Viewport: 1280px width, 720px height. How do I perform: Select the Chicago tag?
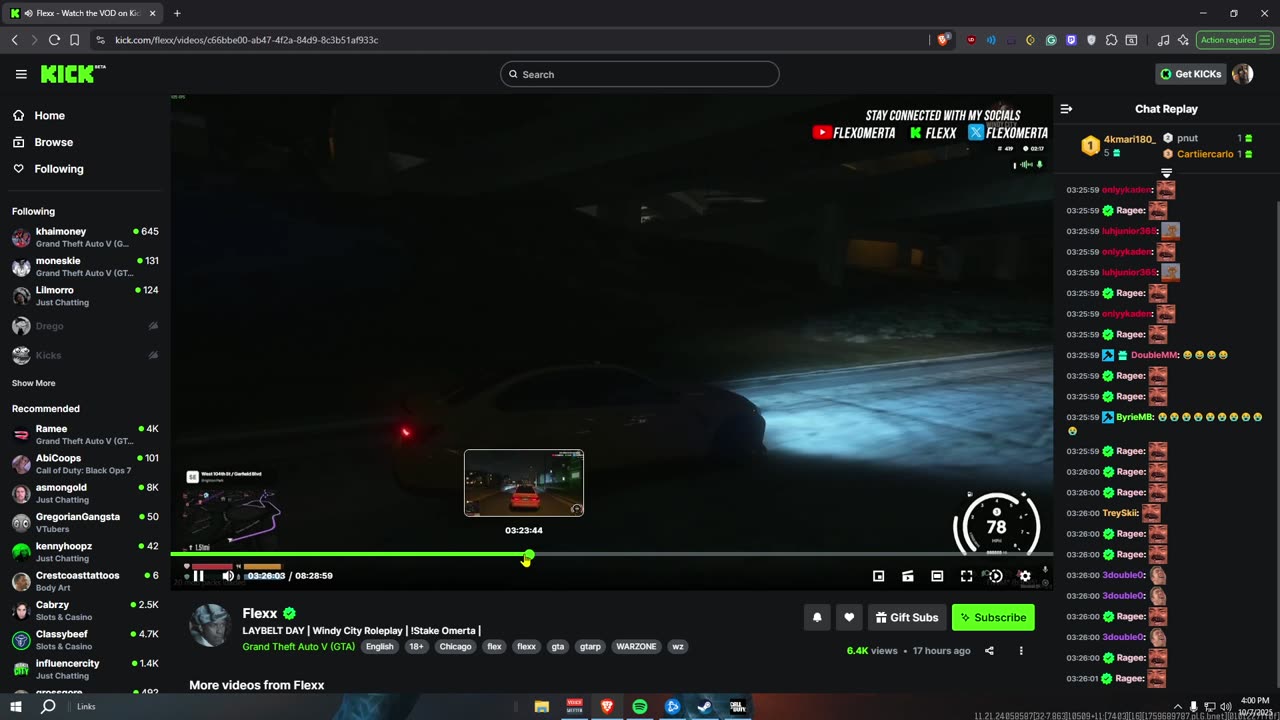[x=455, y=647]
